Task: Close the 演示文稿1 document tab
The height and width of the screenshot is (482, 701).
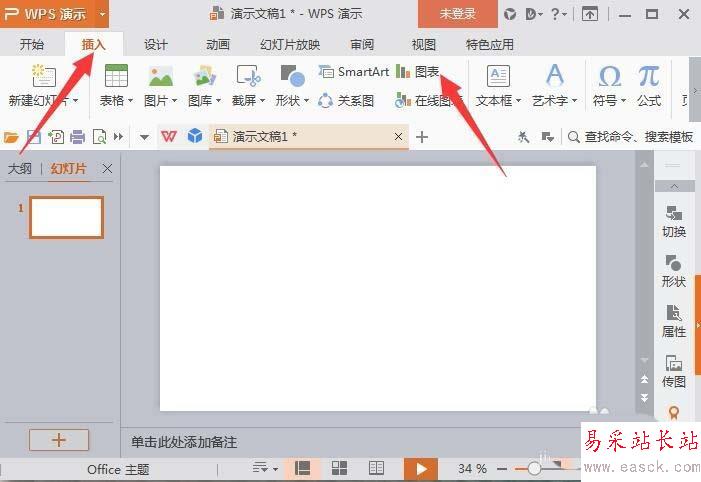Action: (x=398, y=136)
